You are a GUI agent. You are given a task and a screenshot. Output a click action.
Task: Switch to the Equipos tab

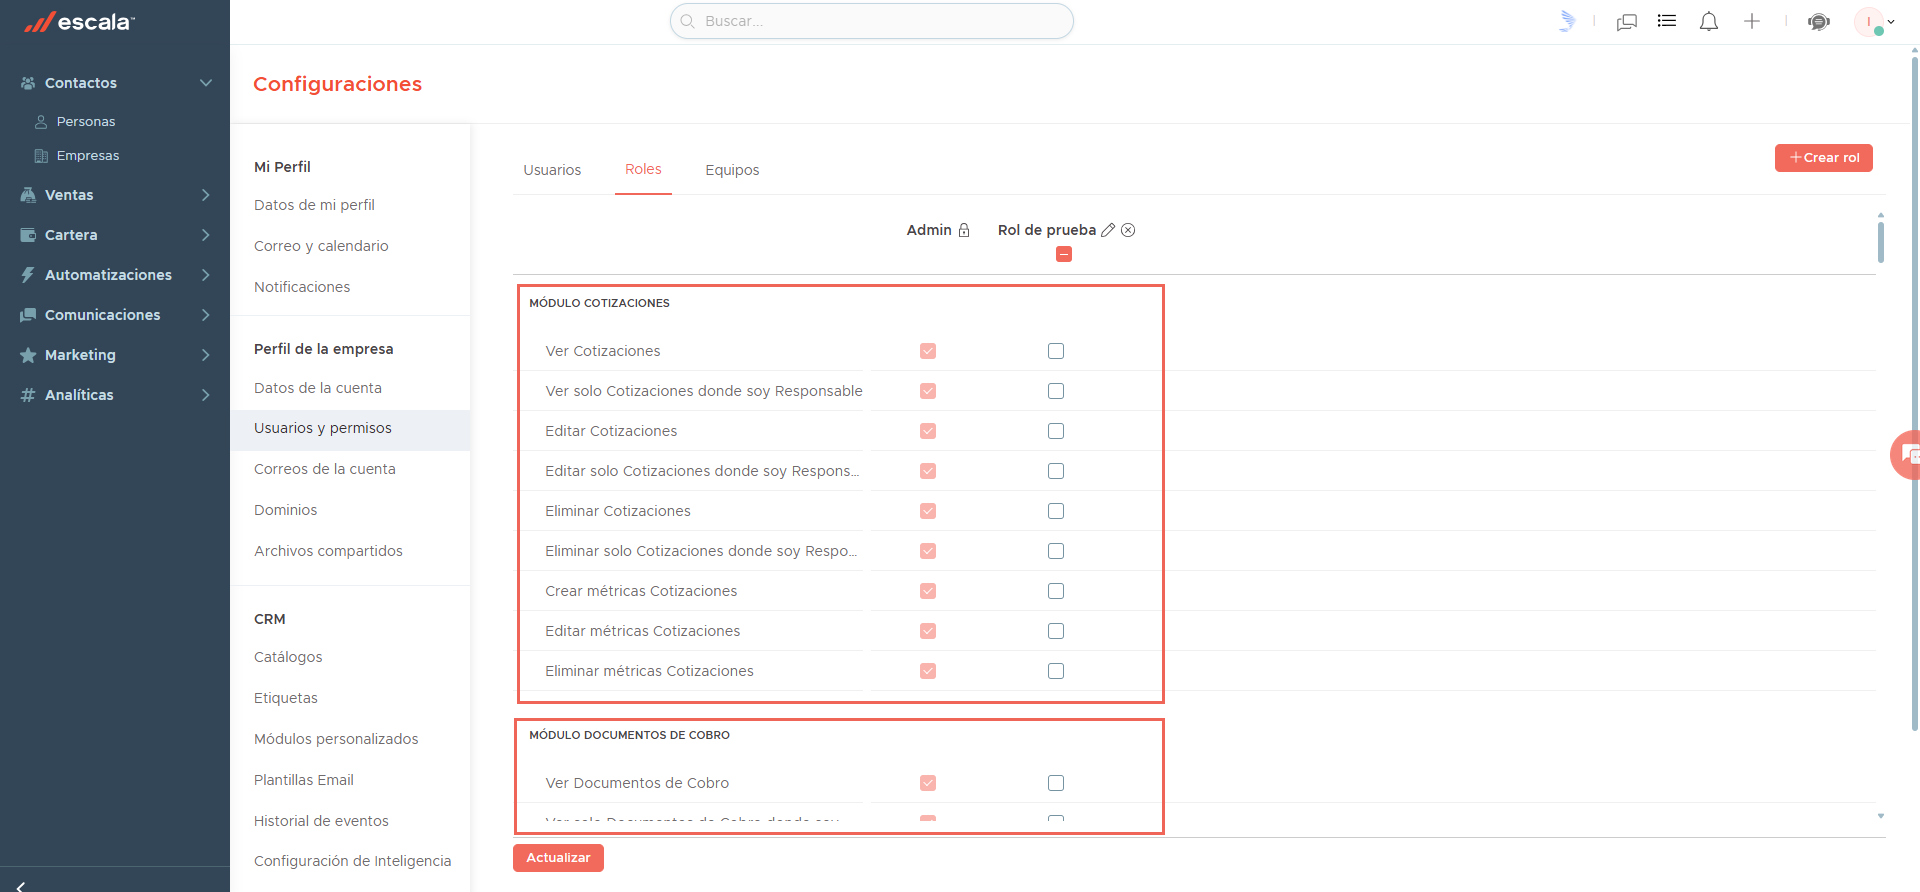pos(732,170)
